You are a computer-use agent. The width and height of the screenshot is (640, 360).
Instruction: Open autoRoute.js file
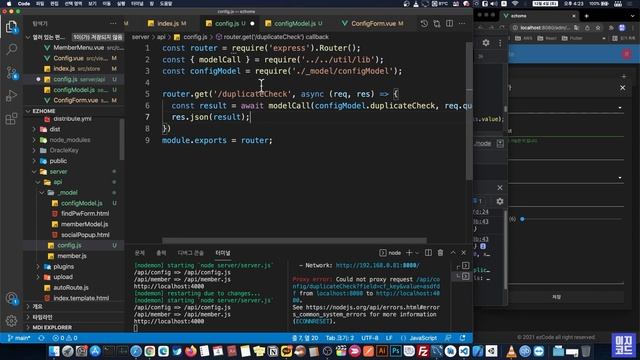click(71, 288)
